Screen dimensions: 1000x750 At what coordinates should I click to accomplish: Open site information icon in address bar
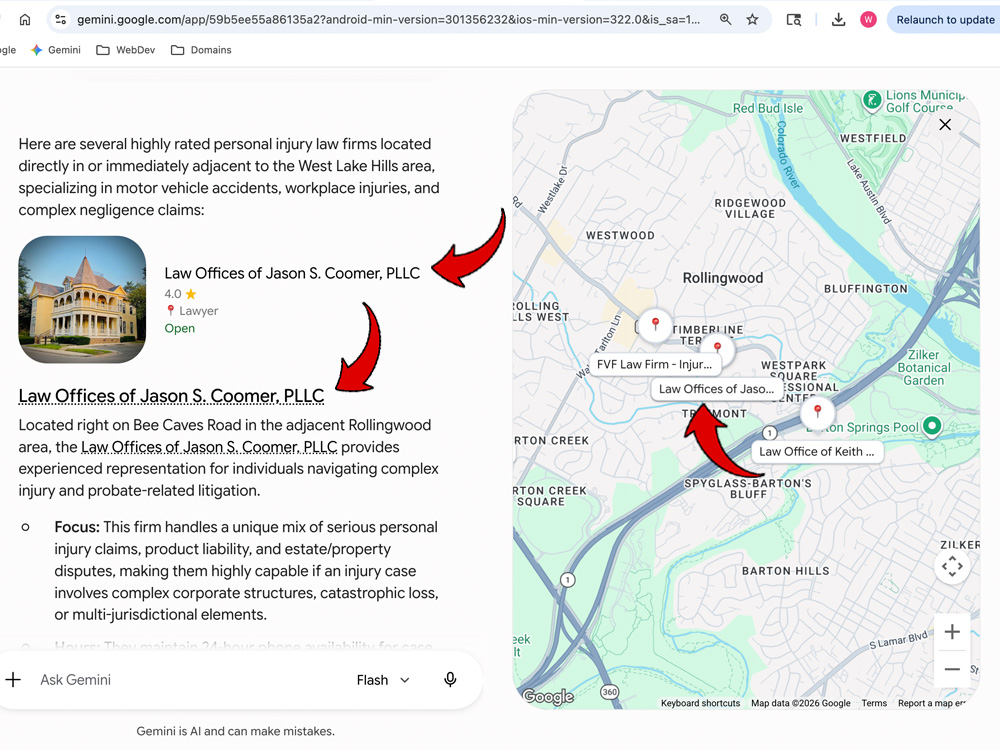point(61,20)
